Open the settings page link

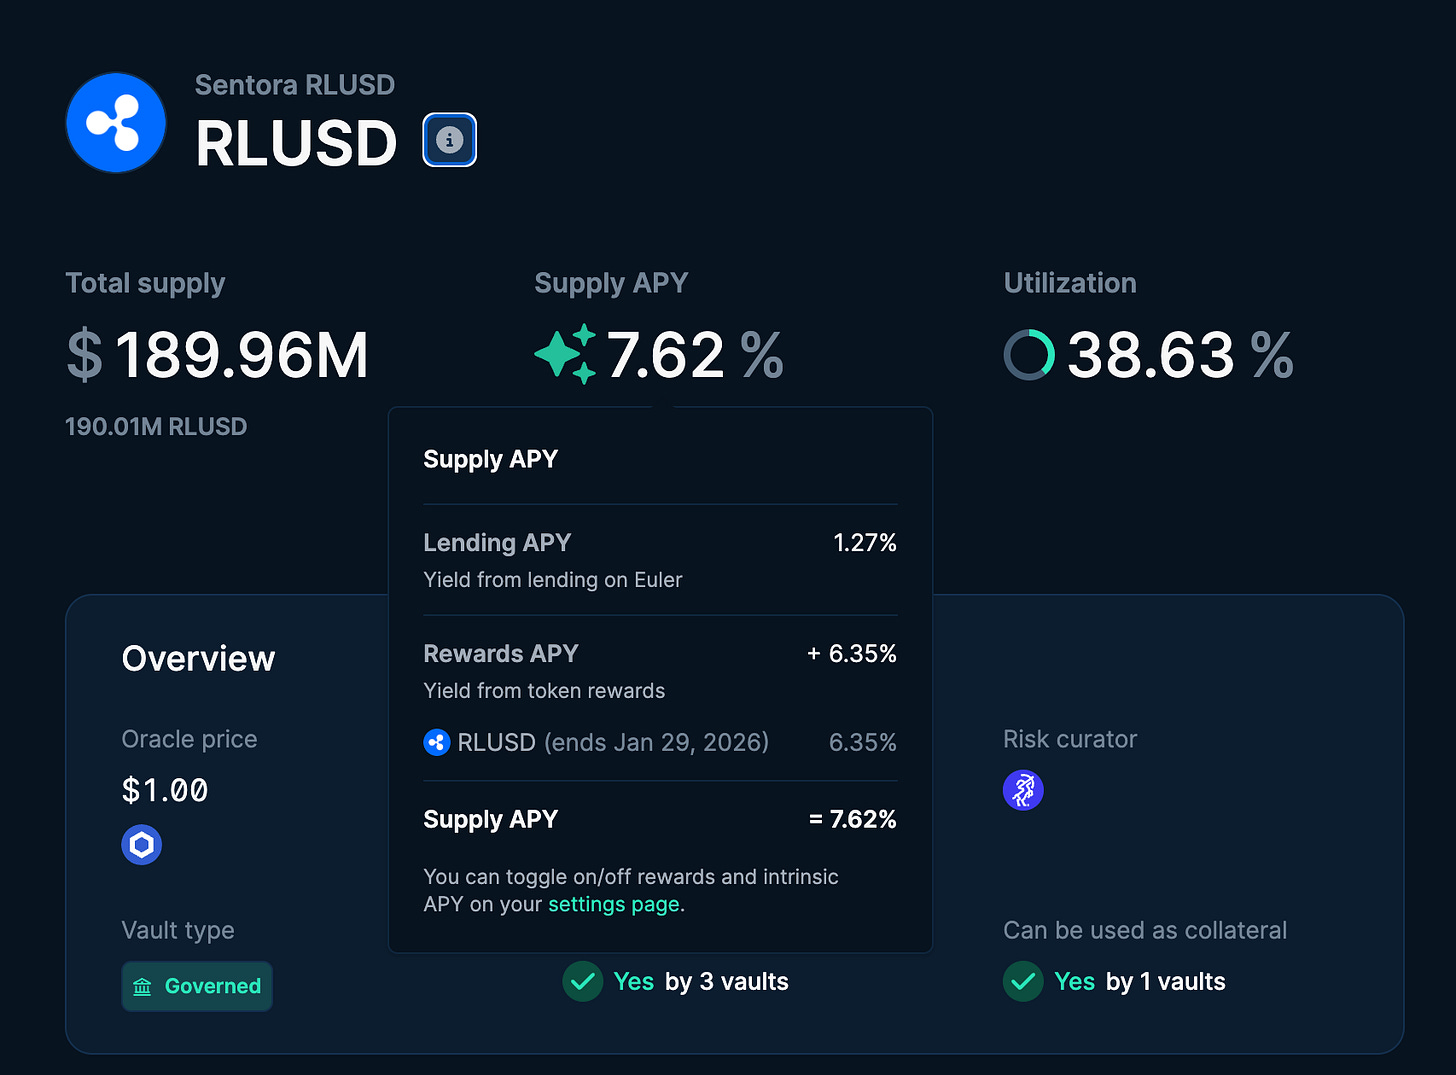pyautogui.click(x=614, y=904)
